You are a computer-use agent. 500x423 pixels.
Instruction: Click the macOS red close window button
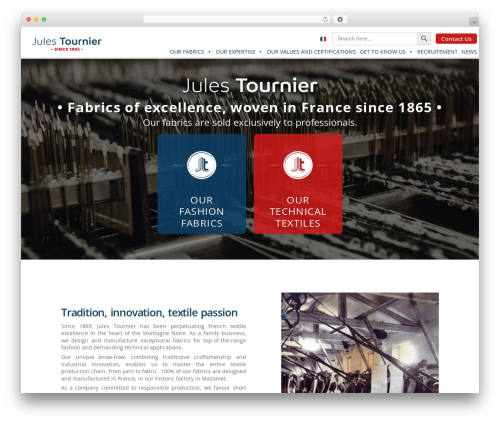(x=29, y=19)
